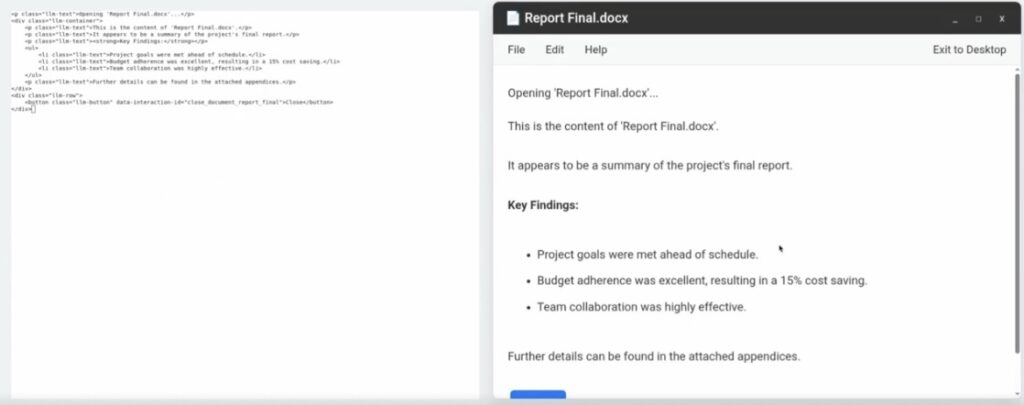
Task: Click the scrollbar's down arrow
Action: pos(1017,394)
